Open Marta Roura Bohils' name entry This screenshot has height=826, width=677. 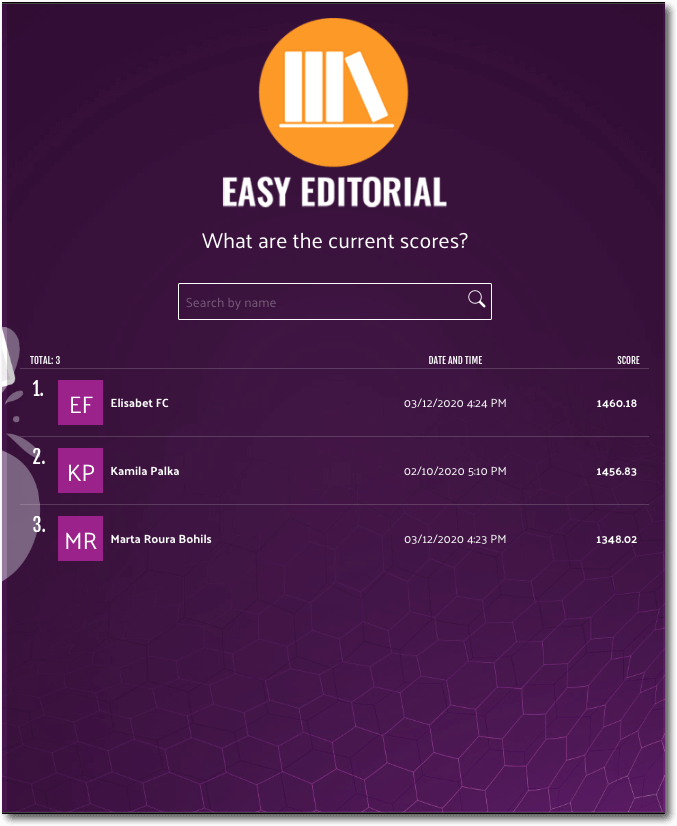pos(160,539)
